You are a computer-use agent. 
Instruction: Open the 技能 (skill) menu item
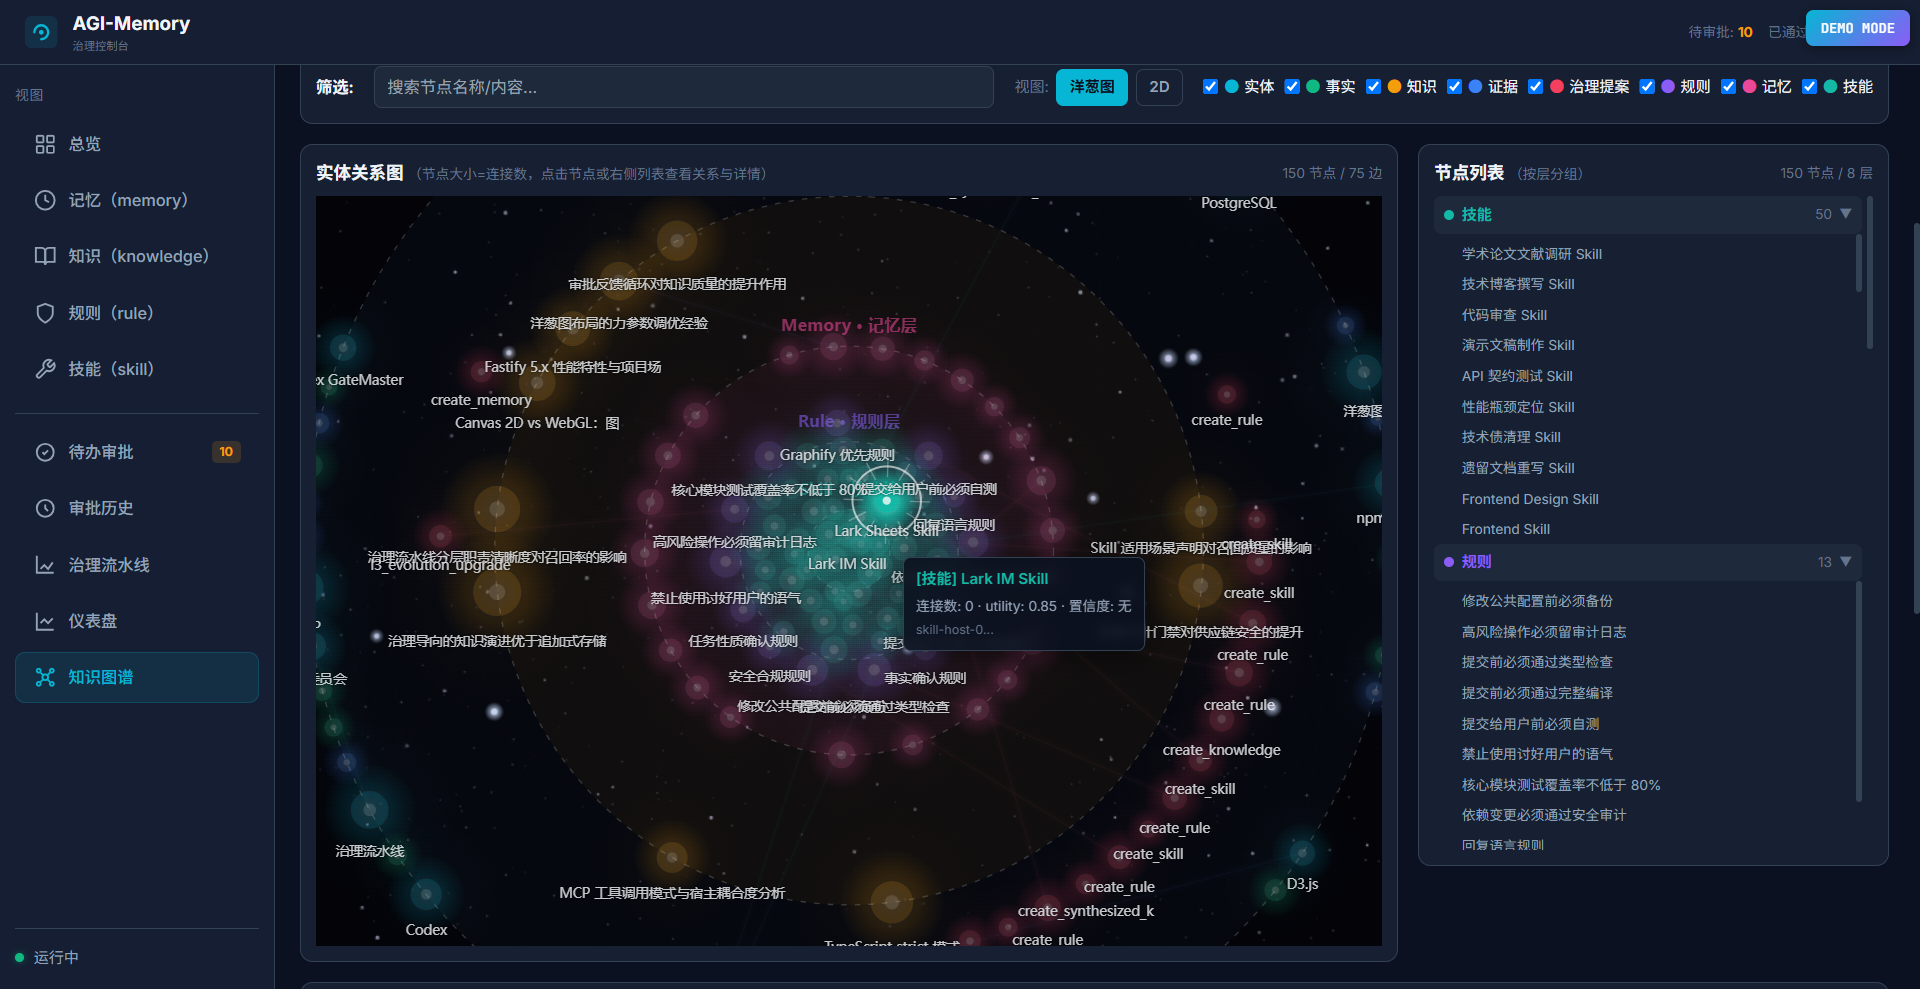(x=137, y=369)
